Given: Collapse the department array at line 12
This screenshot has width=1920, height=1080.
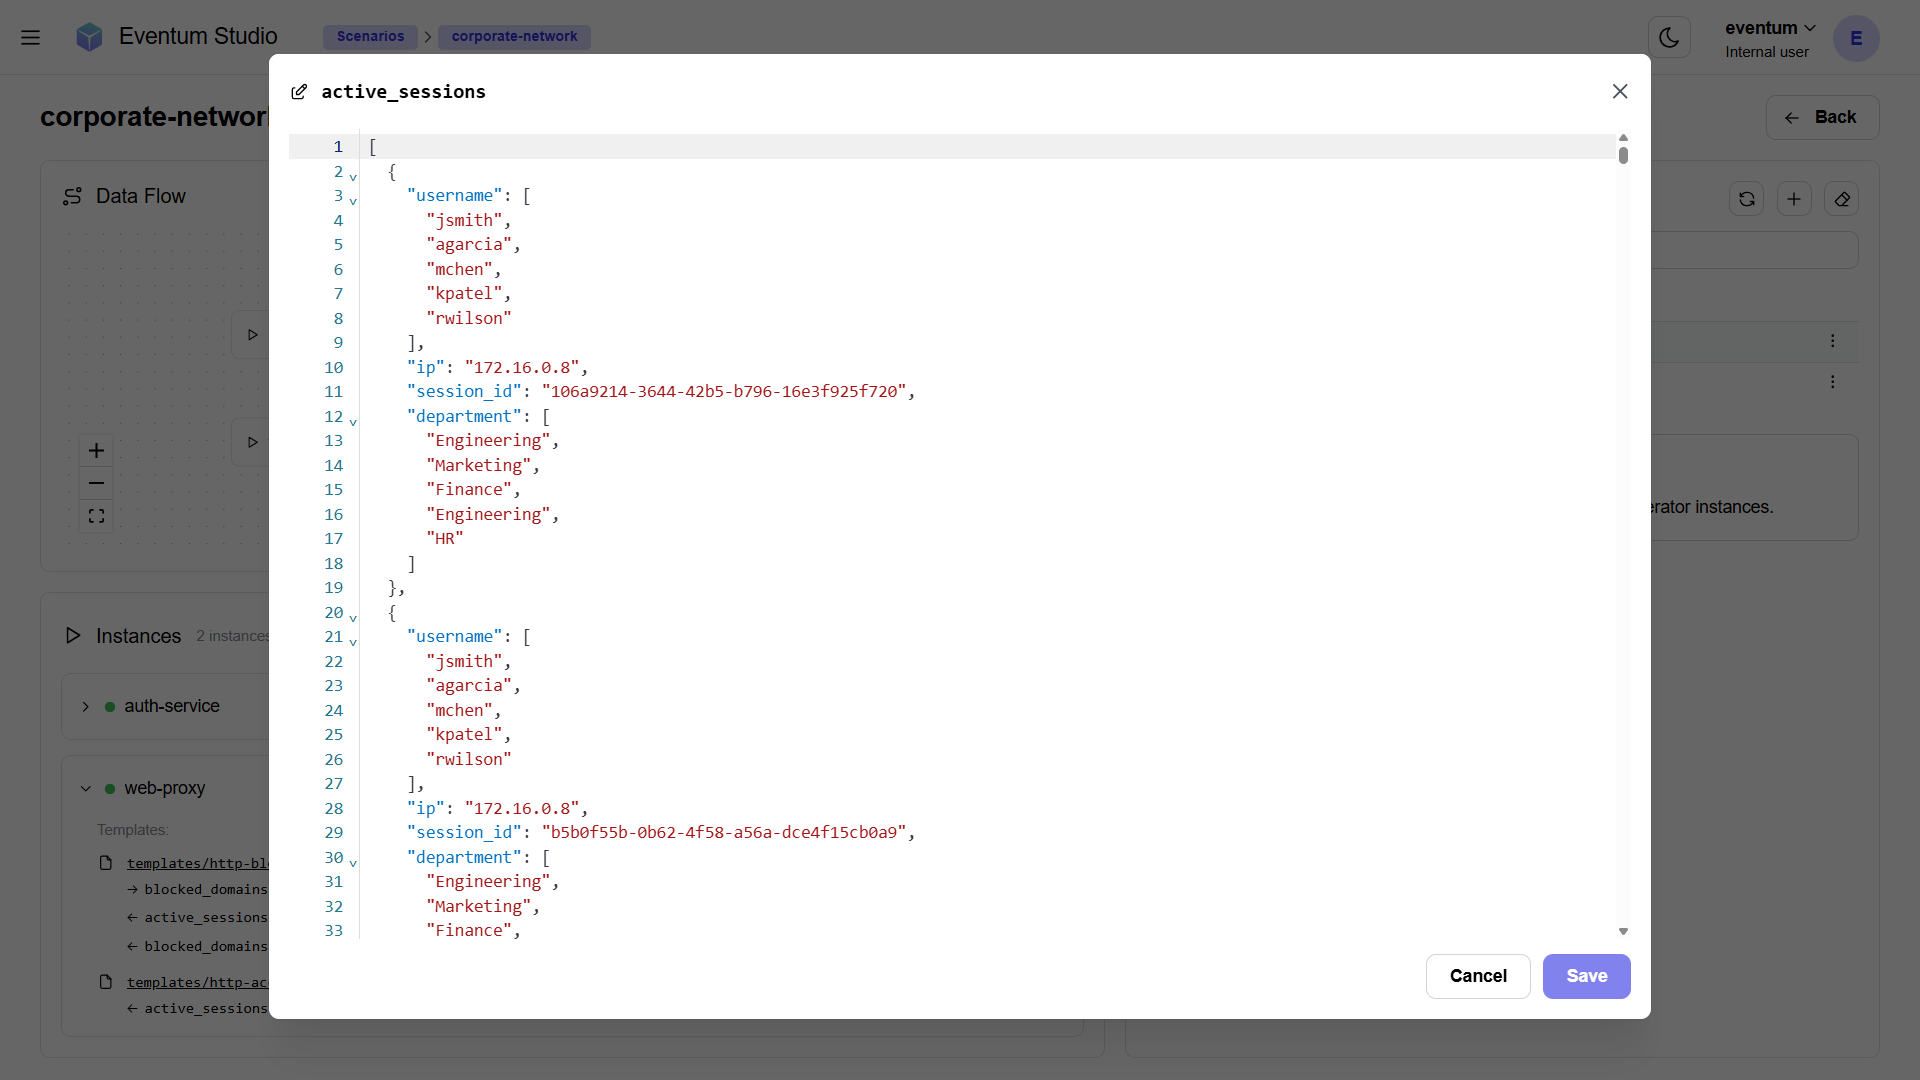Looking at the screenshot, I should (353, 422).
